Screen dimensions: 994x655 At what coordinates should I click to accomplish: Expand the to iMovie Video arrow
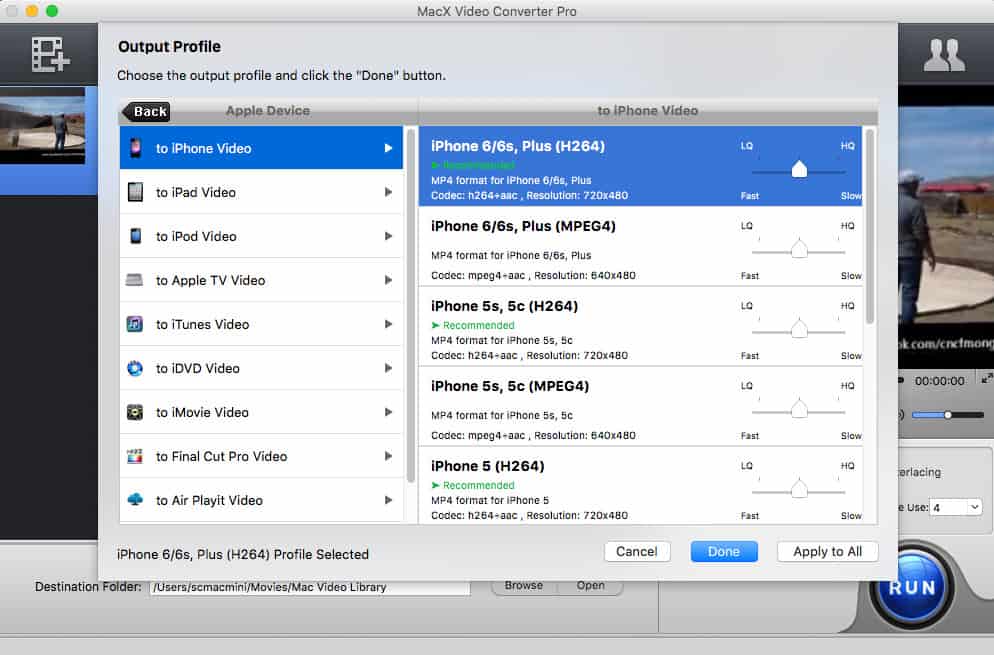coord(388,412)
